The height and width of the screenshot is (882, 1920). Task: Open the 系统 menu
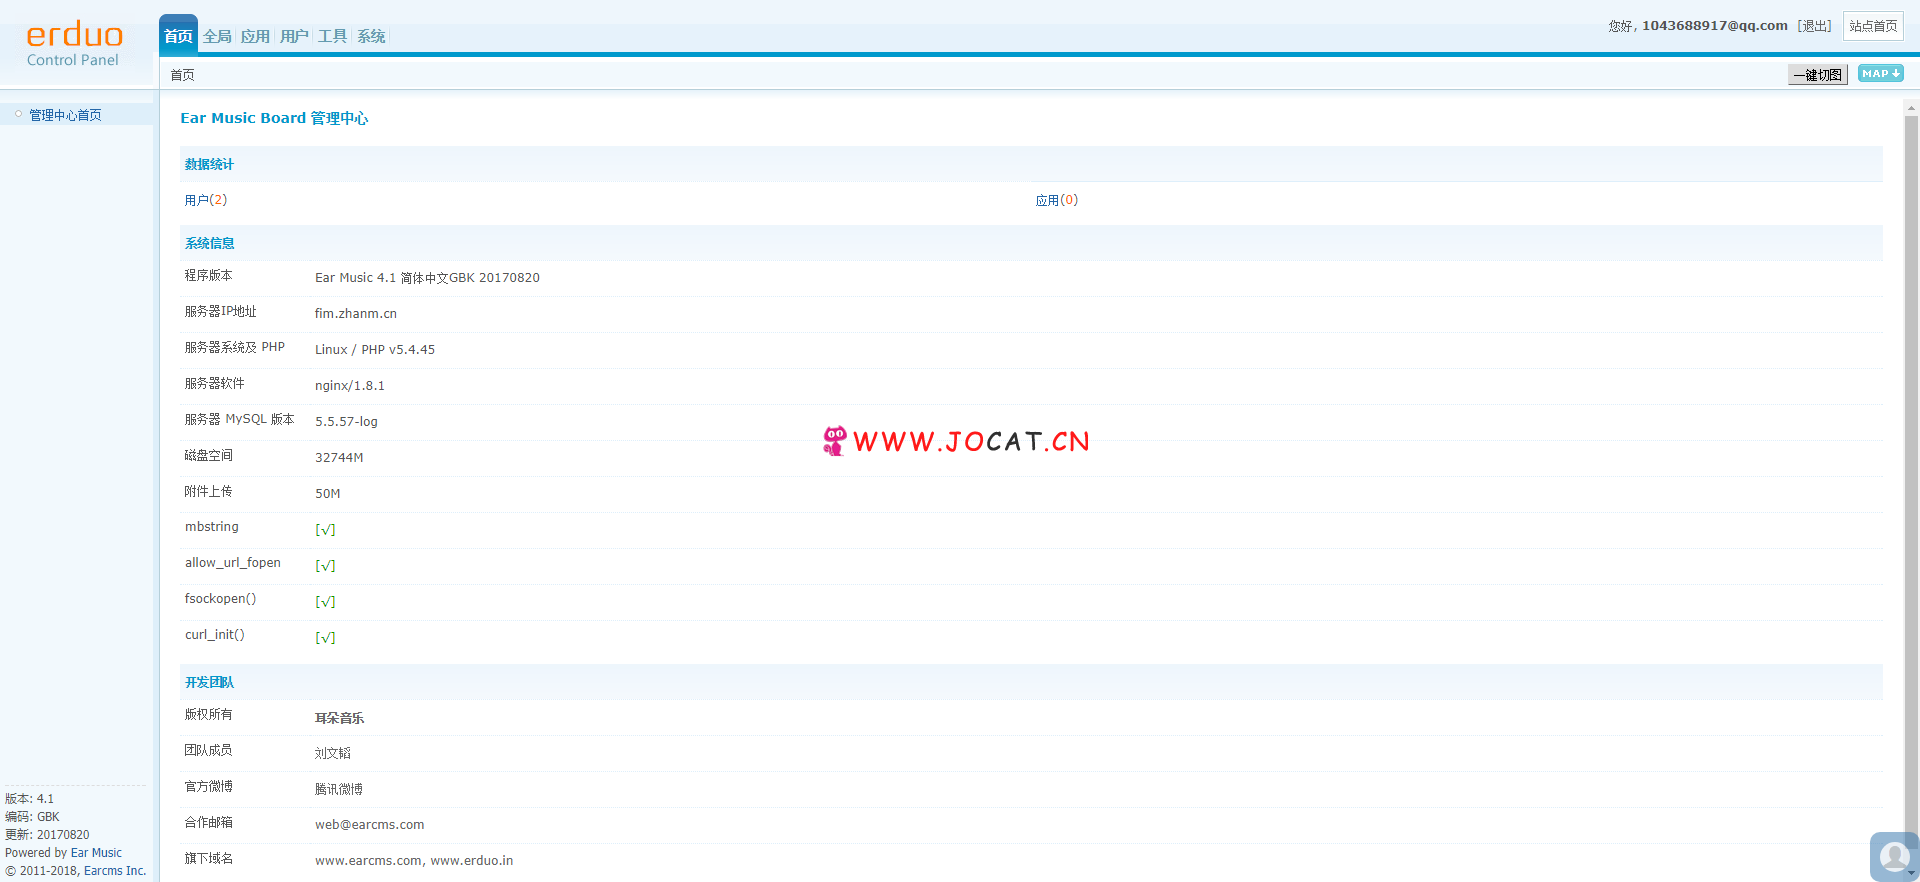pyautogui.click(x=371, y=36)
